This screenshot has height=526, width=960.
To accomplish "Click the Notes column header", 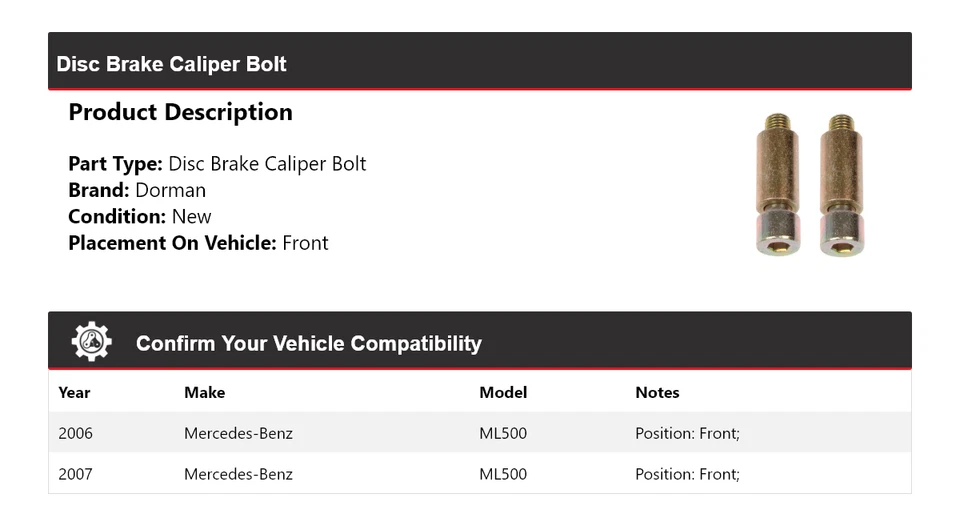I will 657,393.
